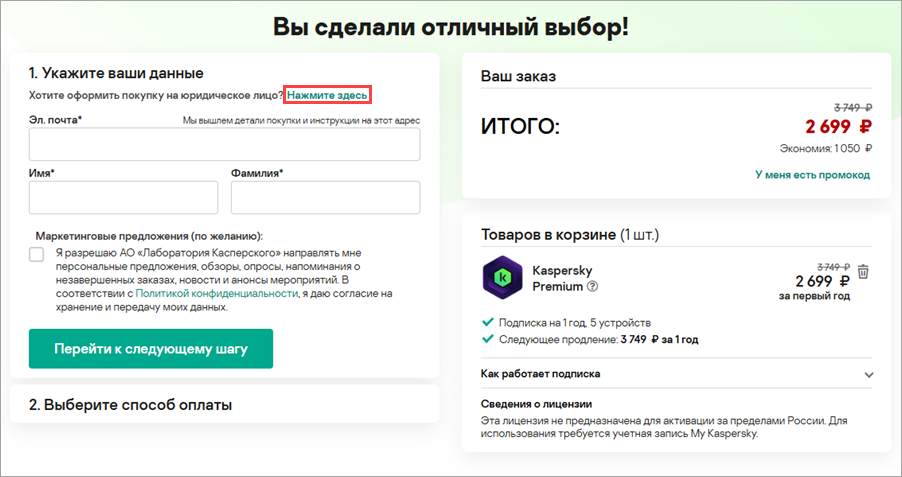Click 'Подписка на 1 год, 5 устройств' line
902x477 pixels.
point(575,323)
